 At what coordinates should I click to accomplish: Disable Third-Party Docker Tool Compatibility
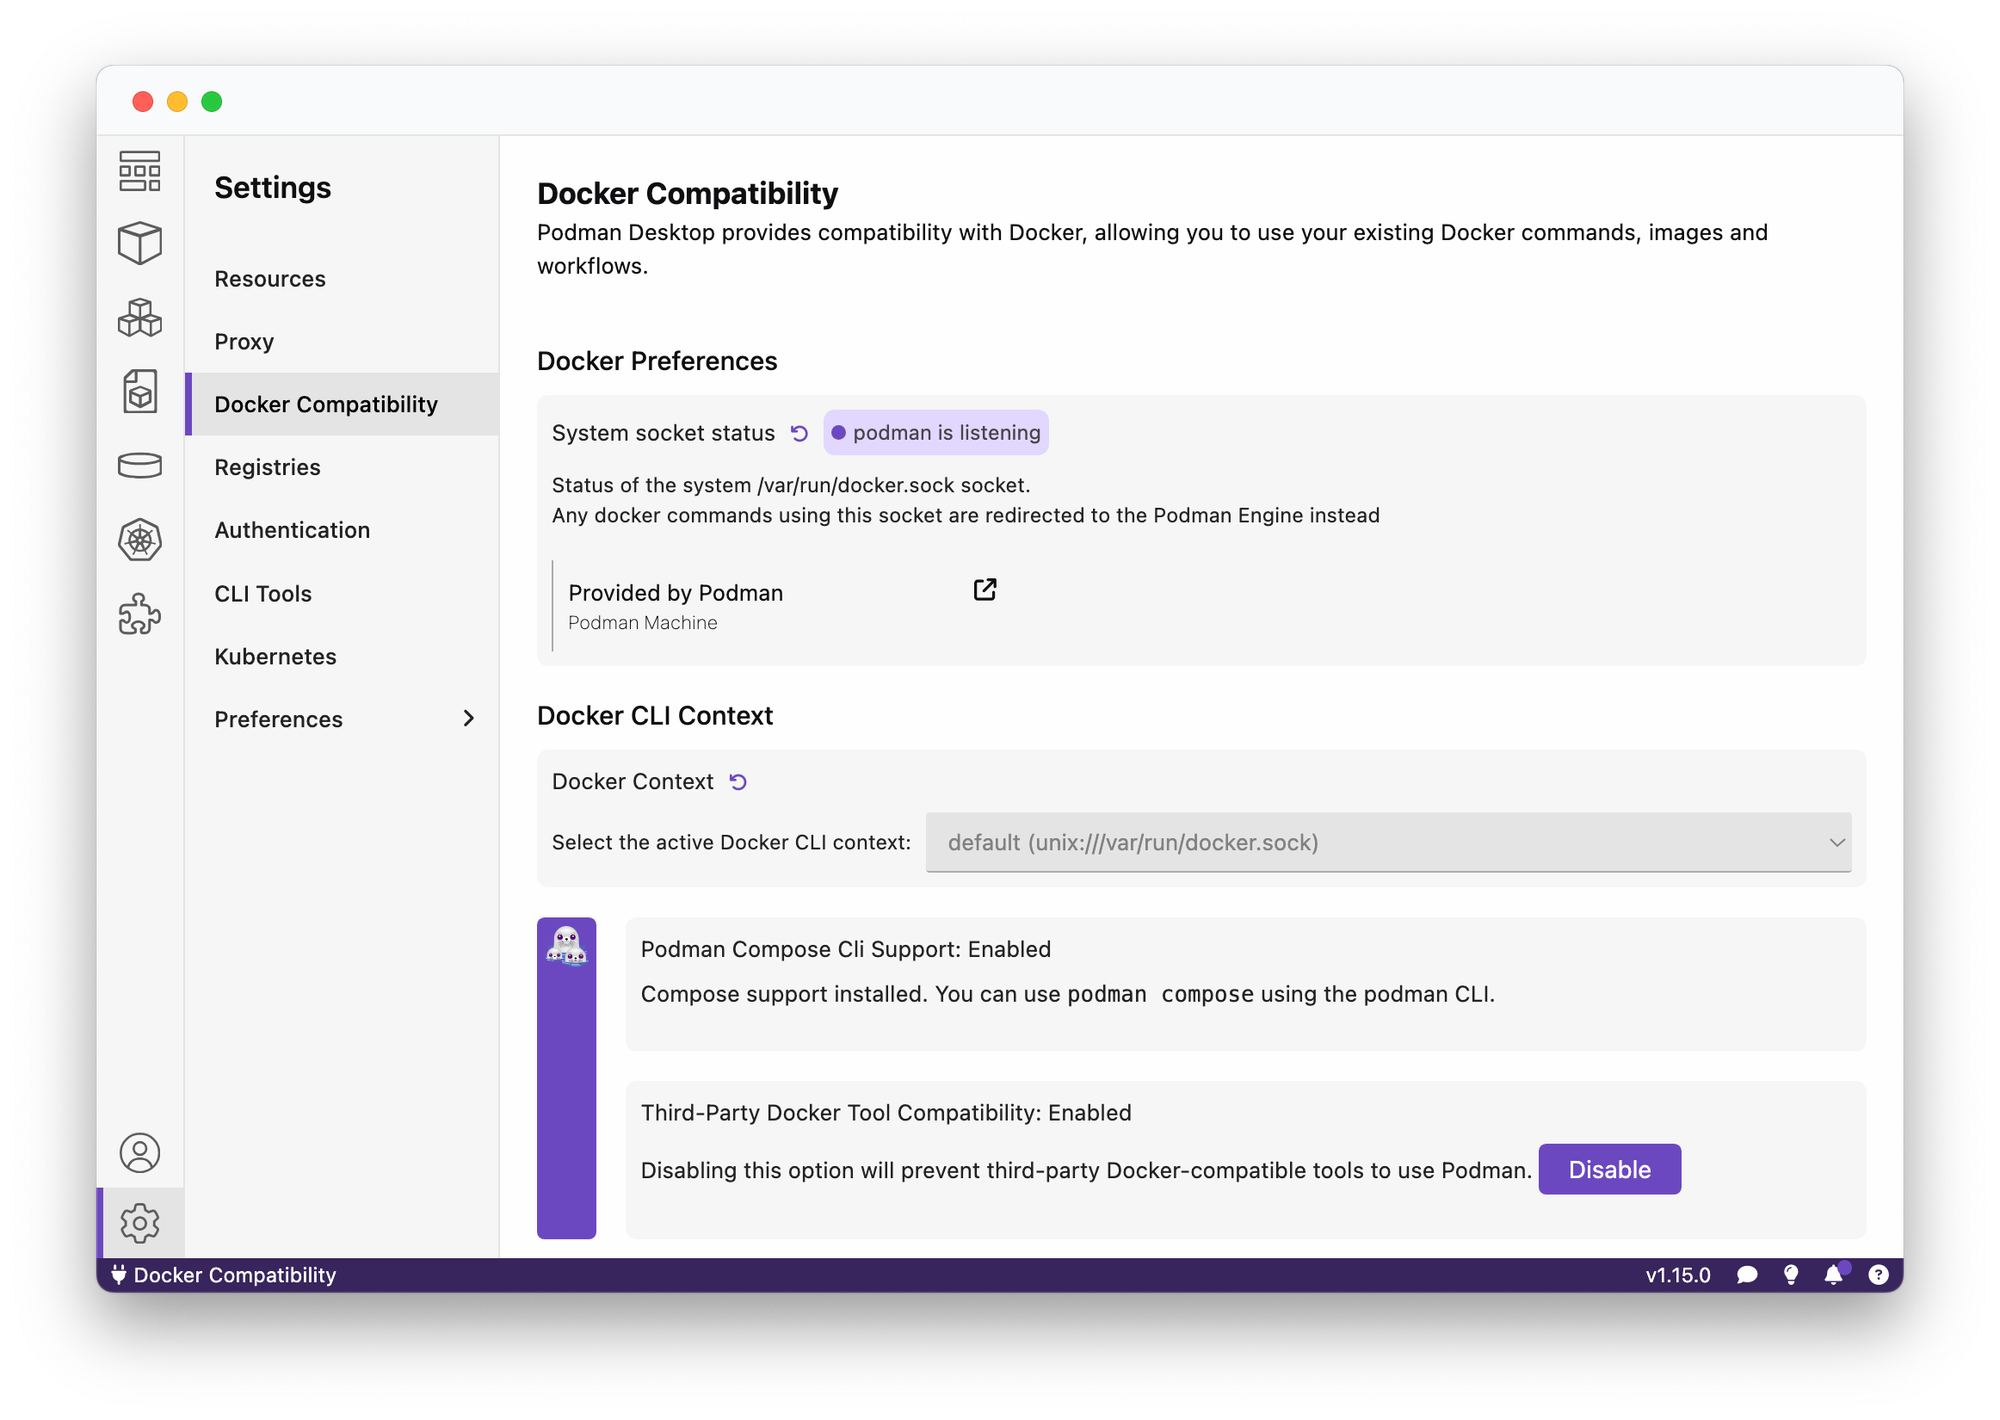click(1609, 1169)
